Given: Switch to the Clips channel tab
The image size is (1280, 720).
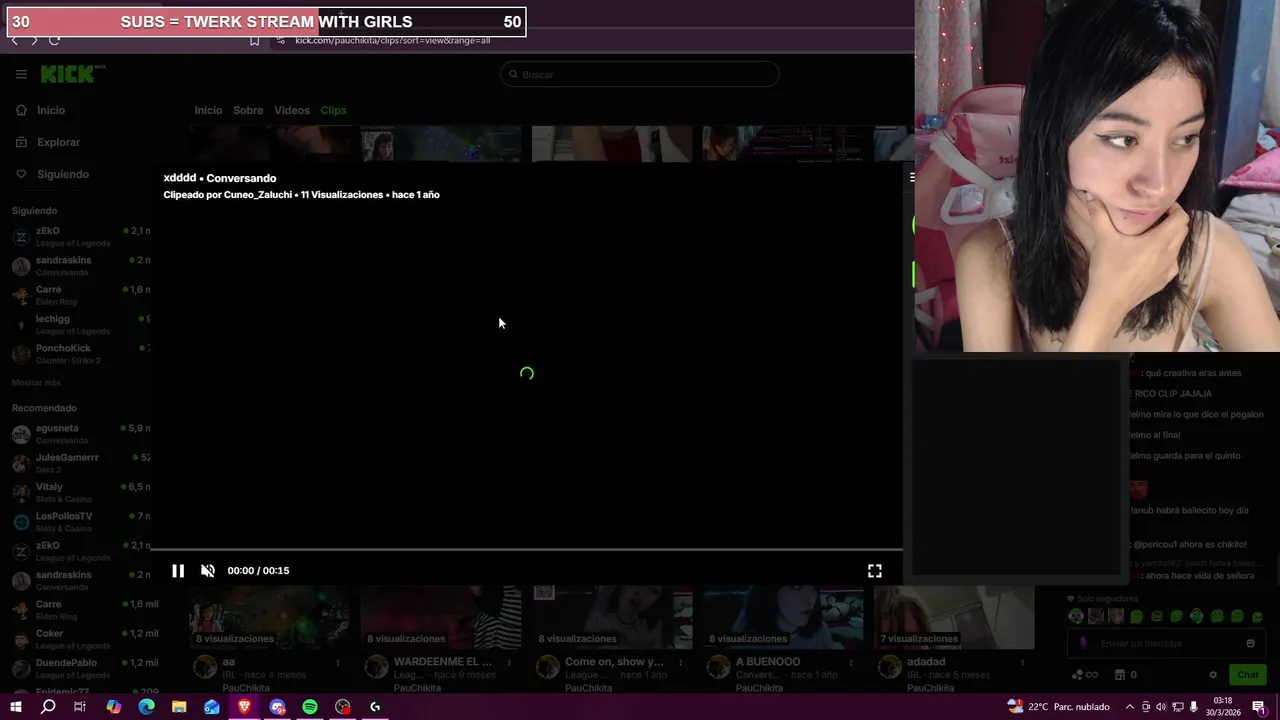Looking at the screenshot, I should [x=333, y=110].
